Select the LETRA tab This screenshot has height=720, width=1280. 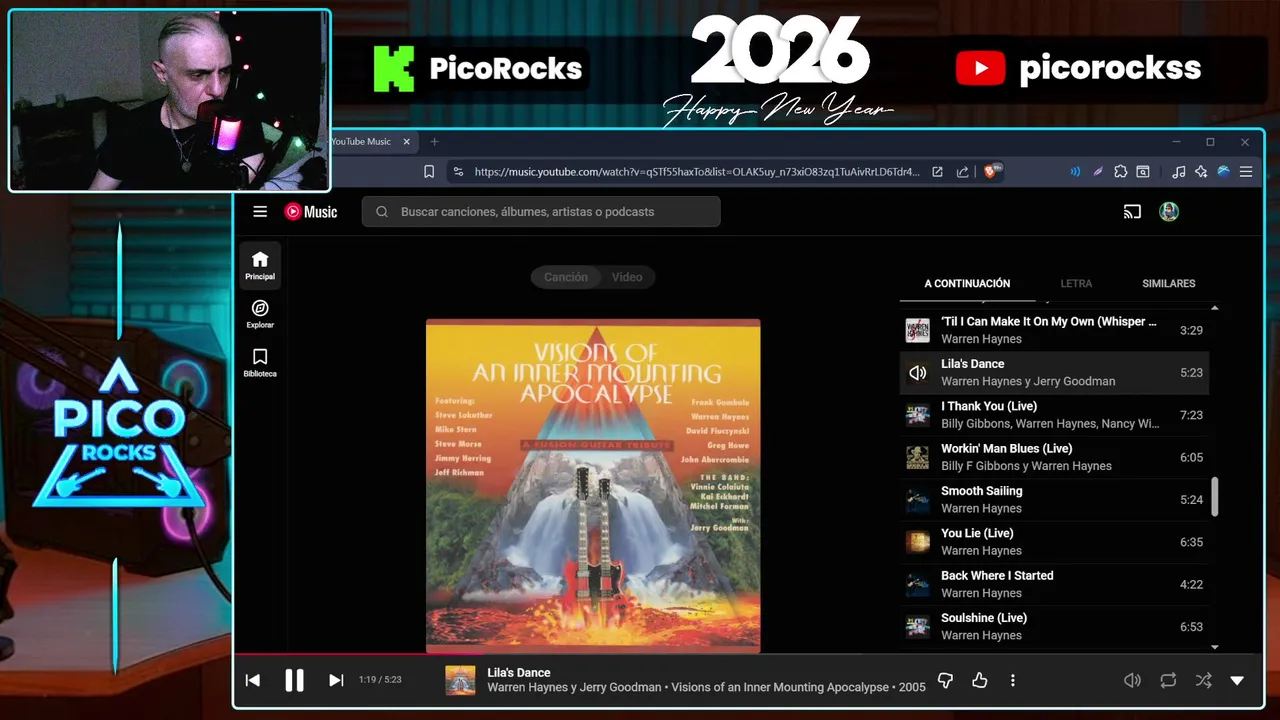tap(1076, 283)
